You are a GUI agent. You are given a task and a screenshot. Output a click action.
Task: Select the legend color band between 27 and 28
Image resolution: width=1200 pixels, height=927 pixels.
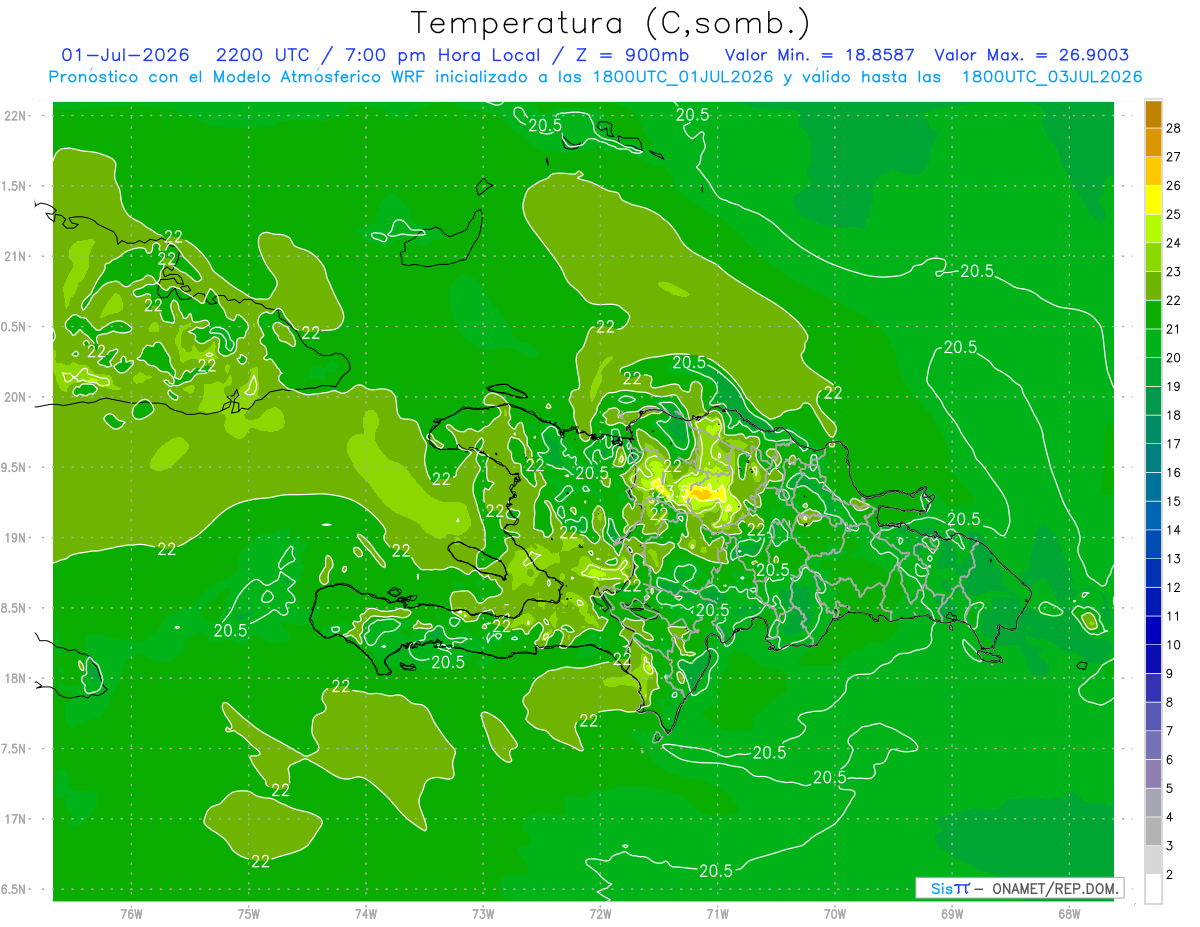(x=1153, y=142)
